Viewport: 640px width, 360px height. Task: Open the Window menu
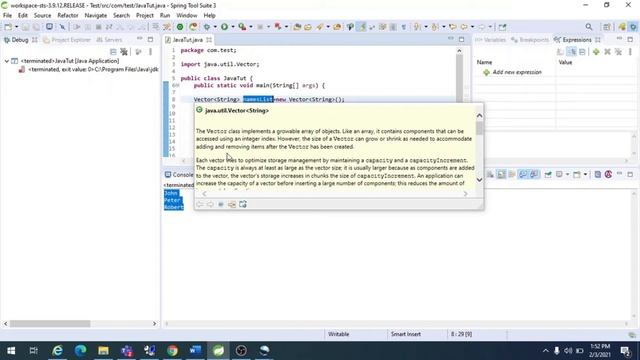(187, 16)
